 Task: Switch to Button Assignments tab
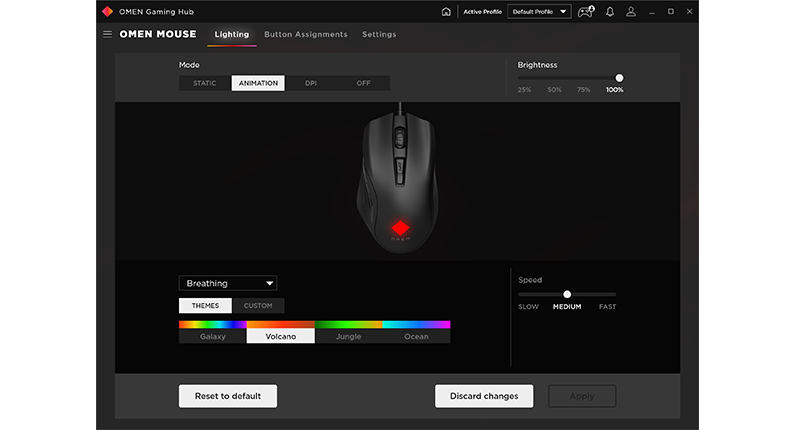tap(306, 34)
